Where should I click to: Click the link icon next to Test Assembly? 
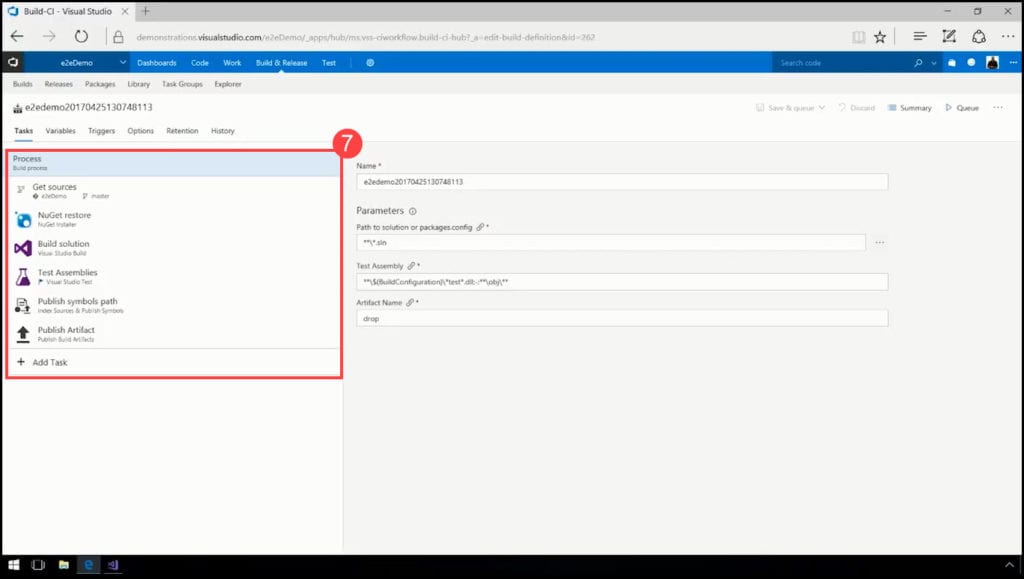pos(411,266)
